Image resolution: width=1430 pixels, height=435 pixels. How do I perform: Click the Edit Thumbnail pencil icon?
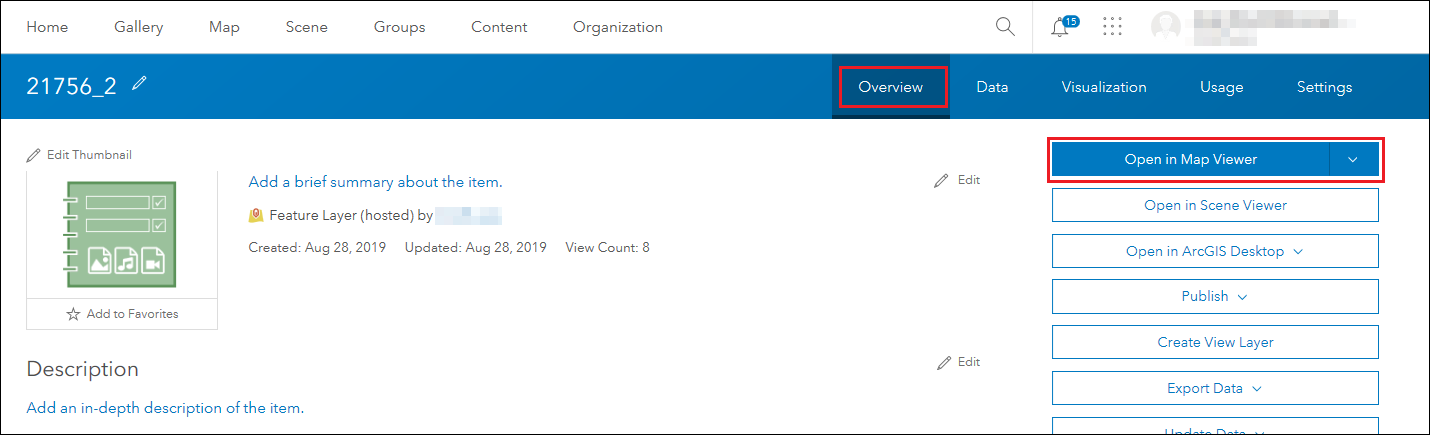pyautogui.click(x=34, y=155)
